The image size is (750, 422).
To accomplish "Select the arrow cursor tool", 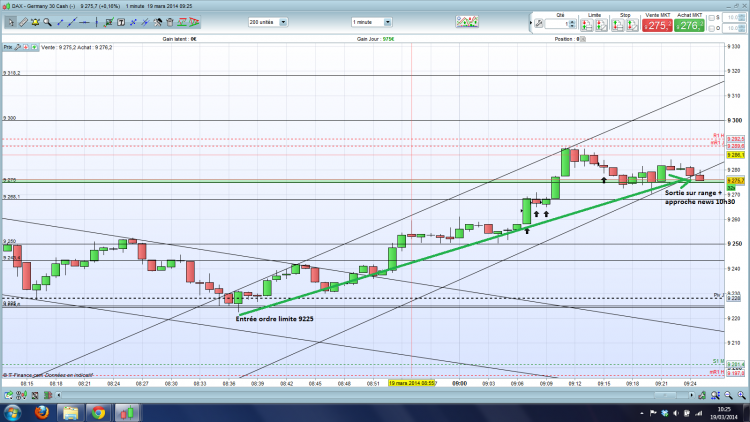I will (x=11, y=22).
